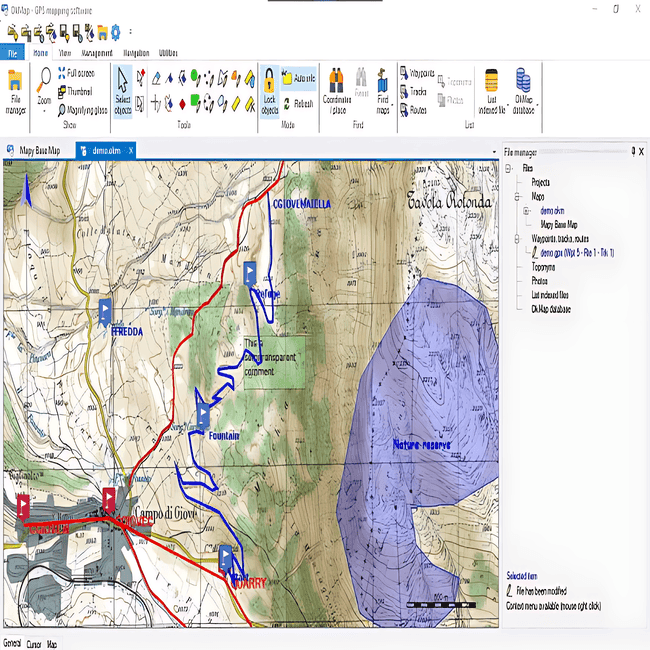650x650 pixels.
Task: Click the OkMap database icon
Action: coord(523,80)
